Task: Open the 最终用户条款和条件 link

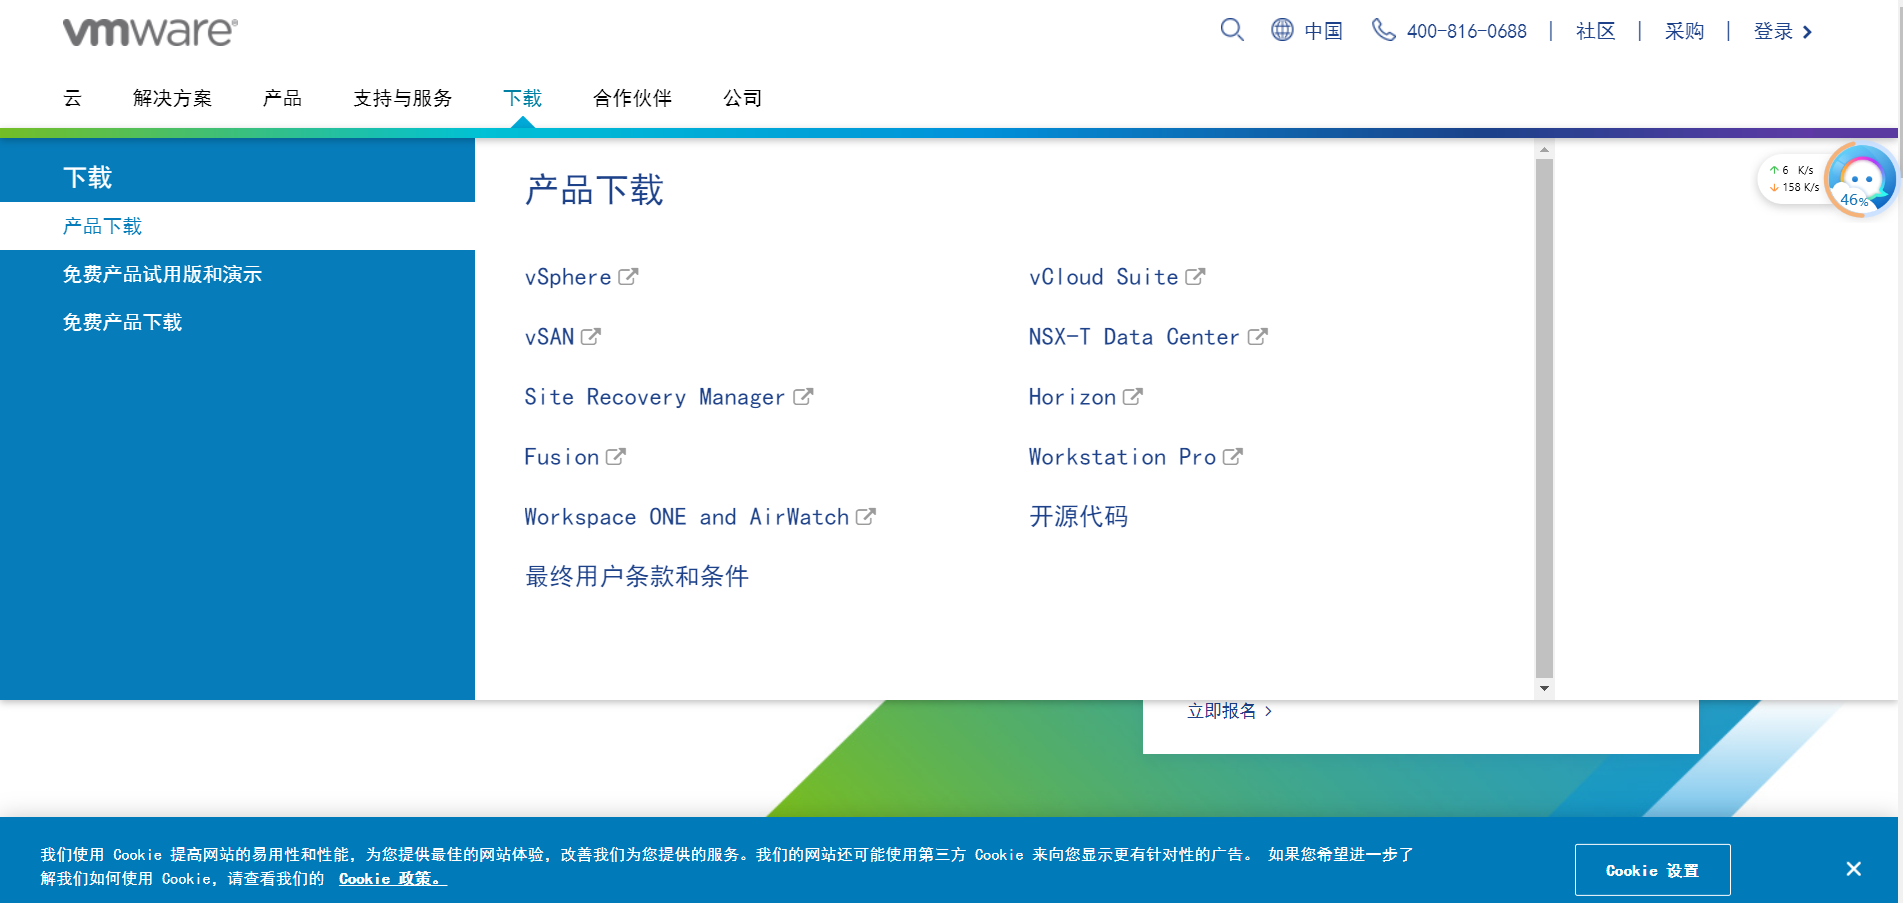Action: [637, 576]
